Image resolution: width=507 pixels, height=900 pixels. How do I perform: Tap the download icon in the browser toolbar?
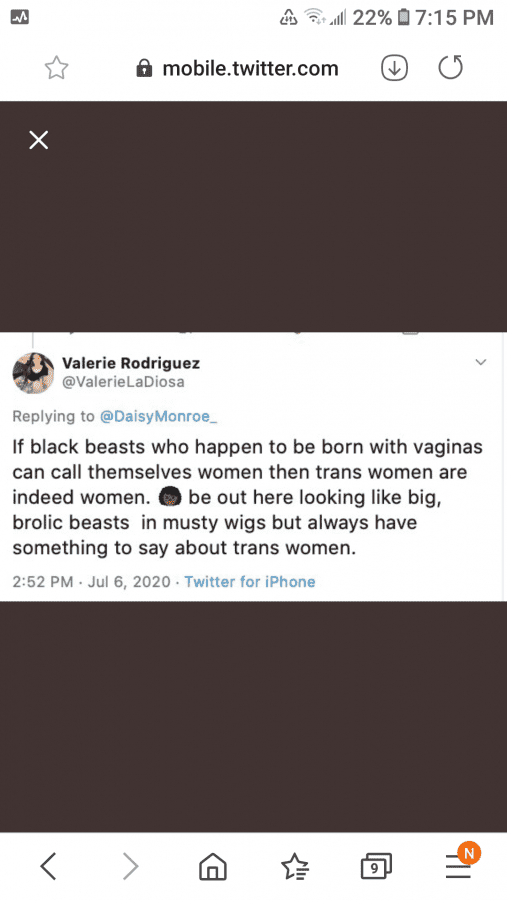394,68
